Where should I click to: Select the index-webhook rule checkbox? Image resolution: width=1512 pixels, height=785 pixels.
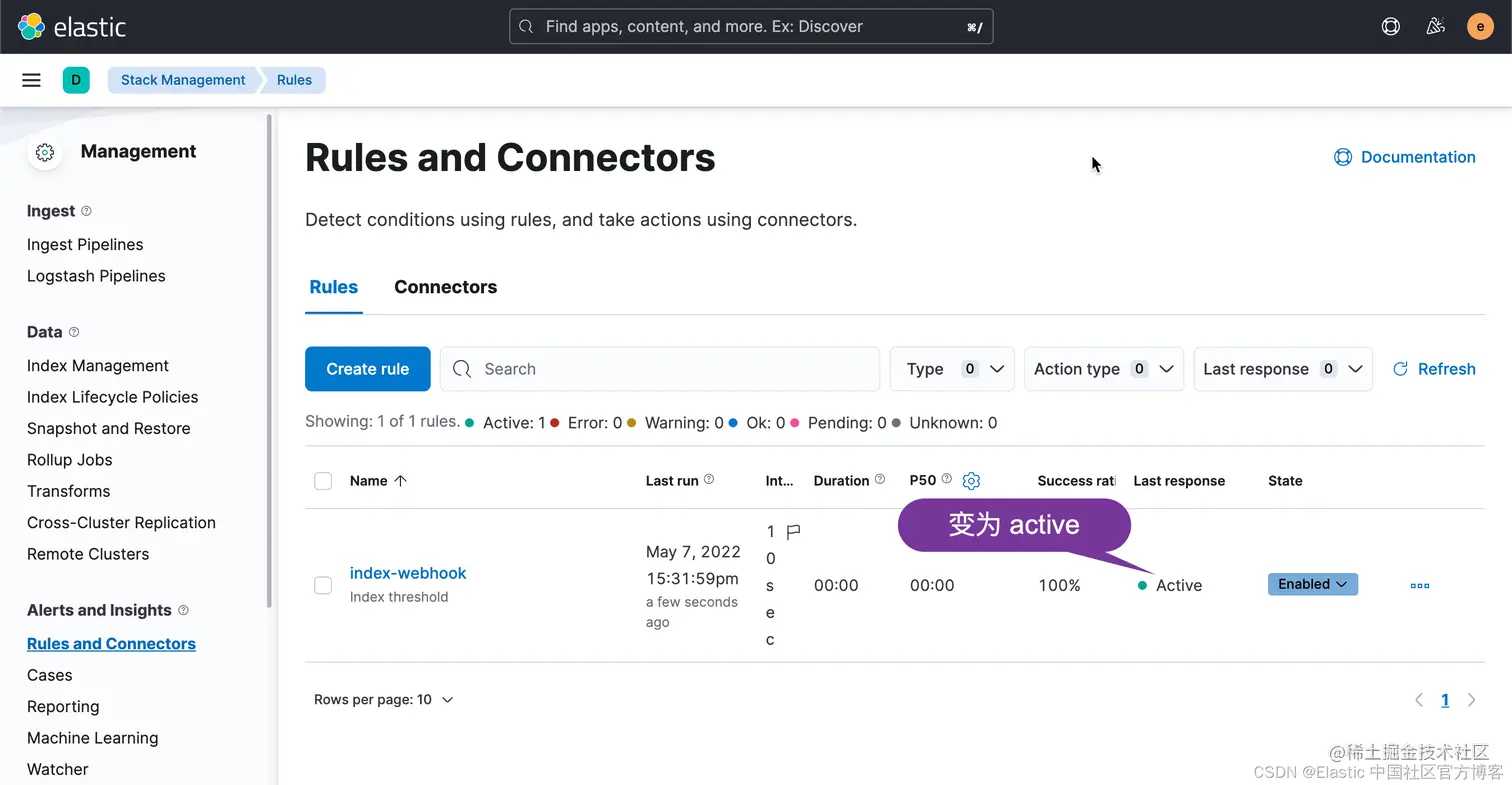click(323, 585)
